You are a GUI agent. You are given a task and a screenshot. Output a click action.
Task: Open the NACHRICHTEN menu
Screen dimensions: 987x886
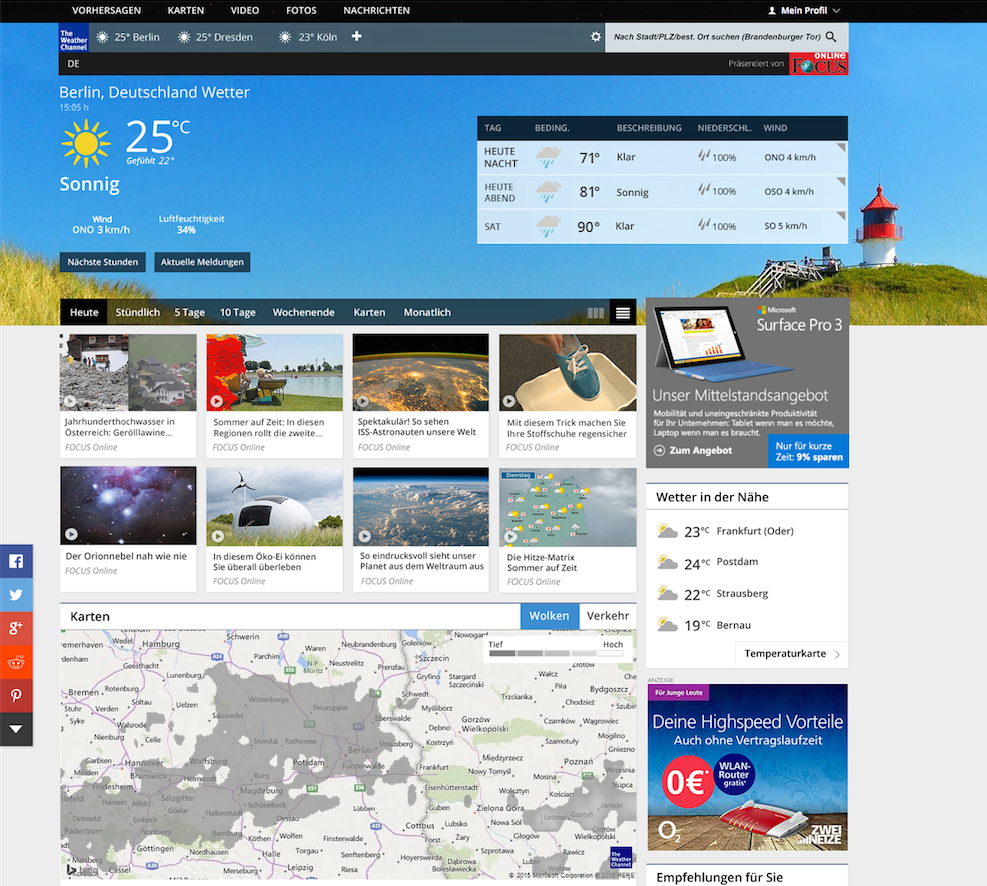pos(376,11)
